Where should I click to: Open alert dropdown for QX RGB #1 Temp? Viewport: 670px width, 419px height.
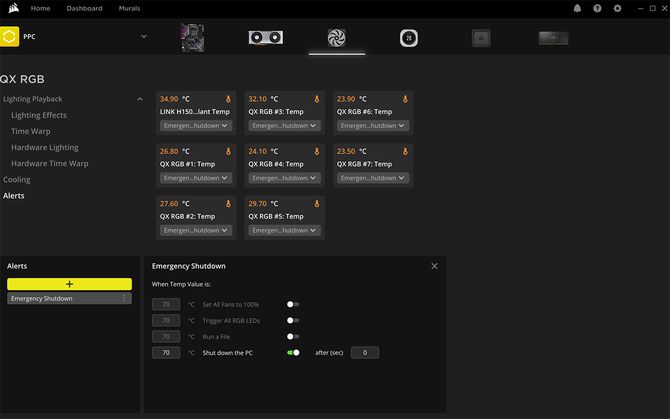196,178
